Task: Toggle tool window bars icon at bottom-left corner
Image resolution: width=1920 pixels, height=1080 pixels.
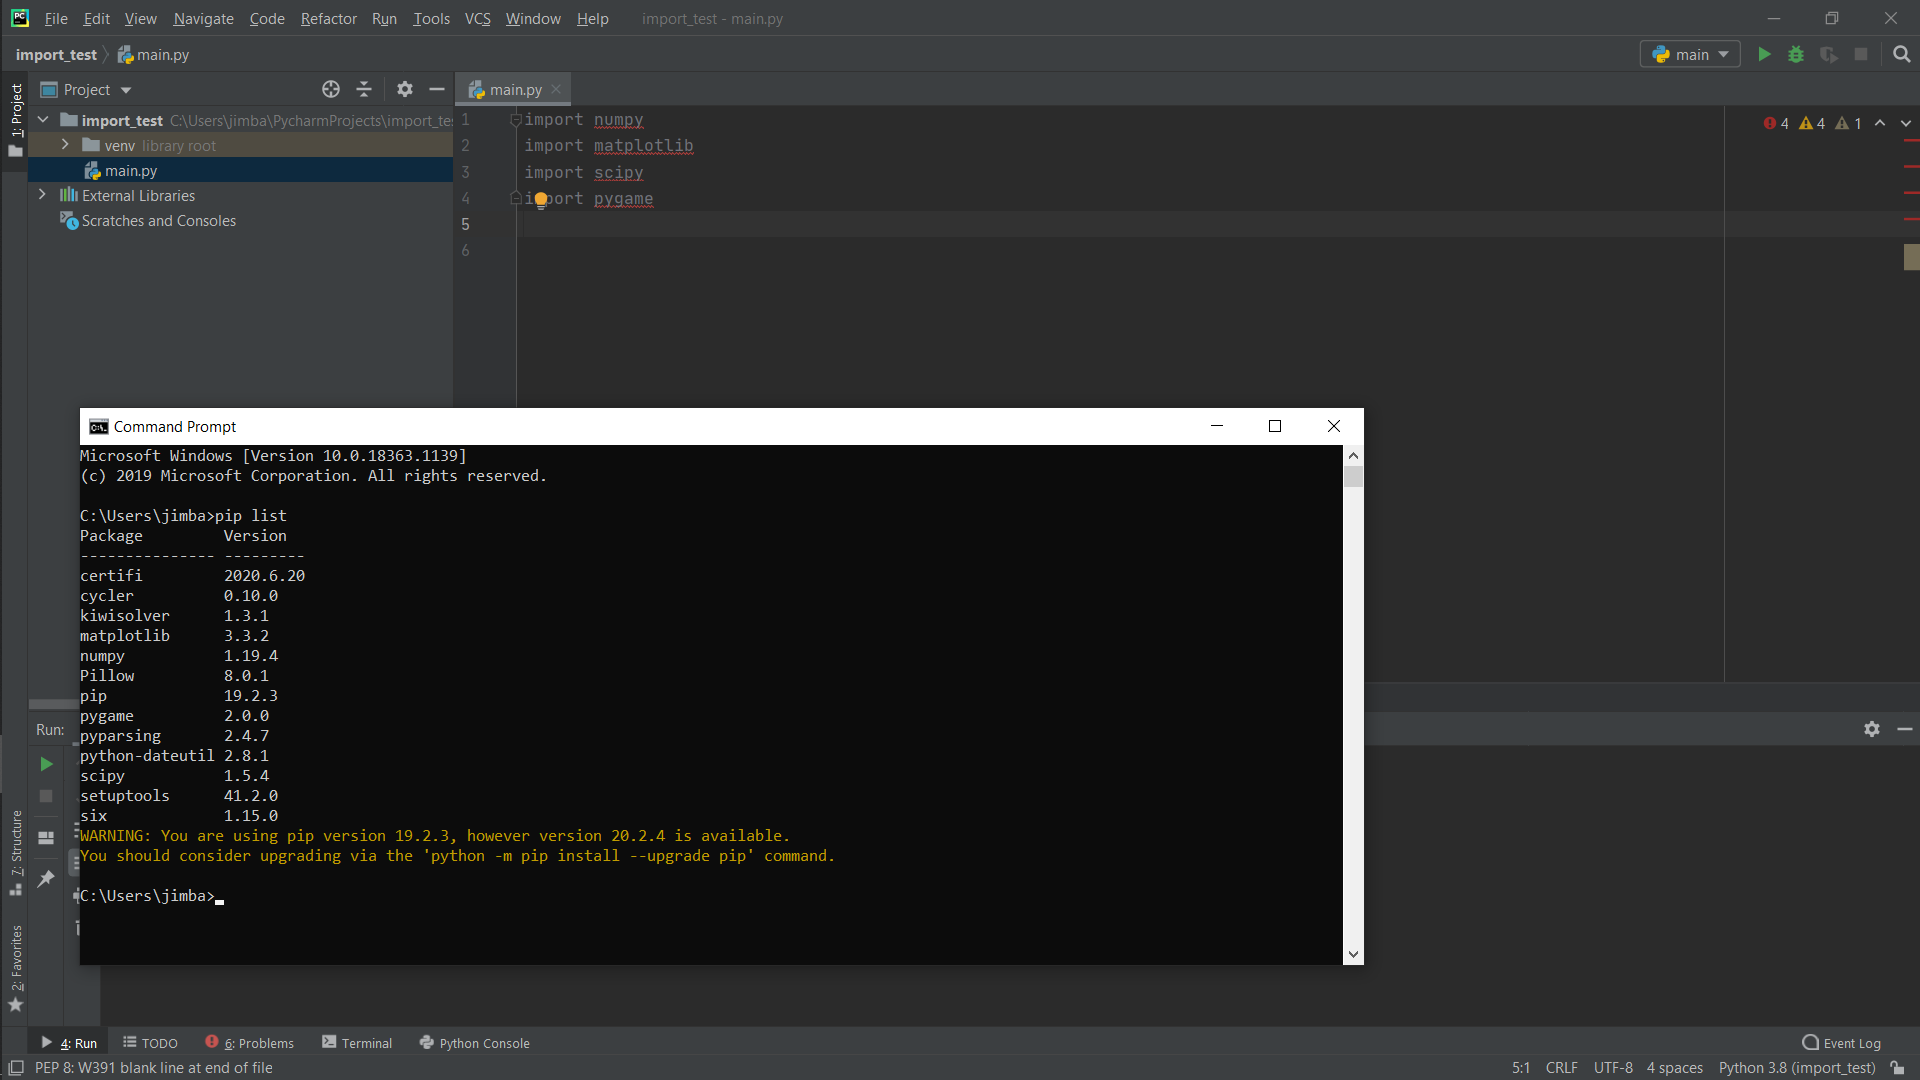Action: click(x=16, y=1068)
